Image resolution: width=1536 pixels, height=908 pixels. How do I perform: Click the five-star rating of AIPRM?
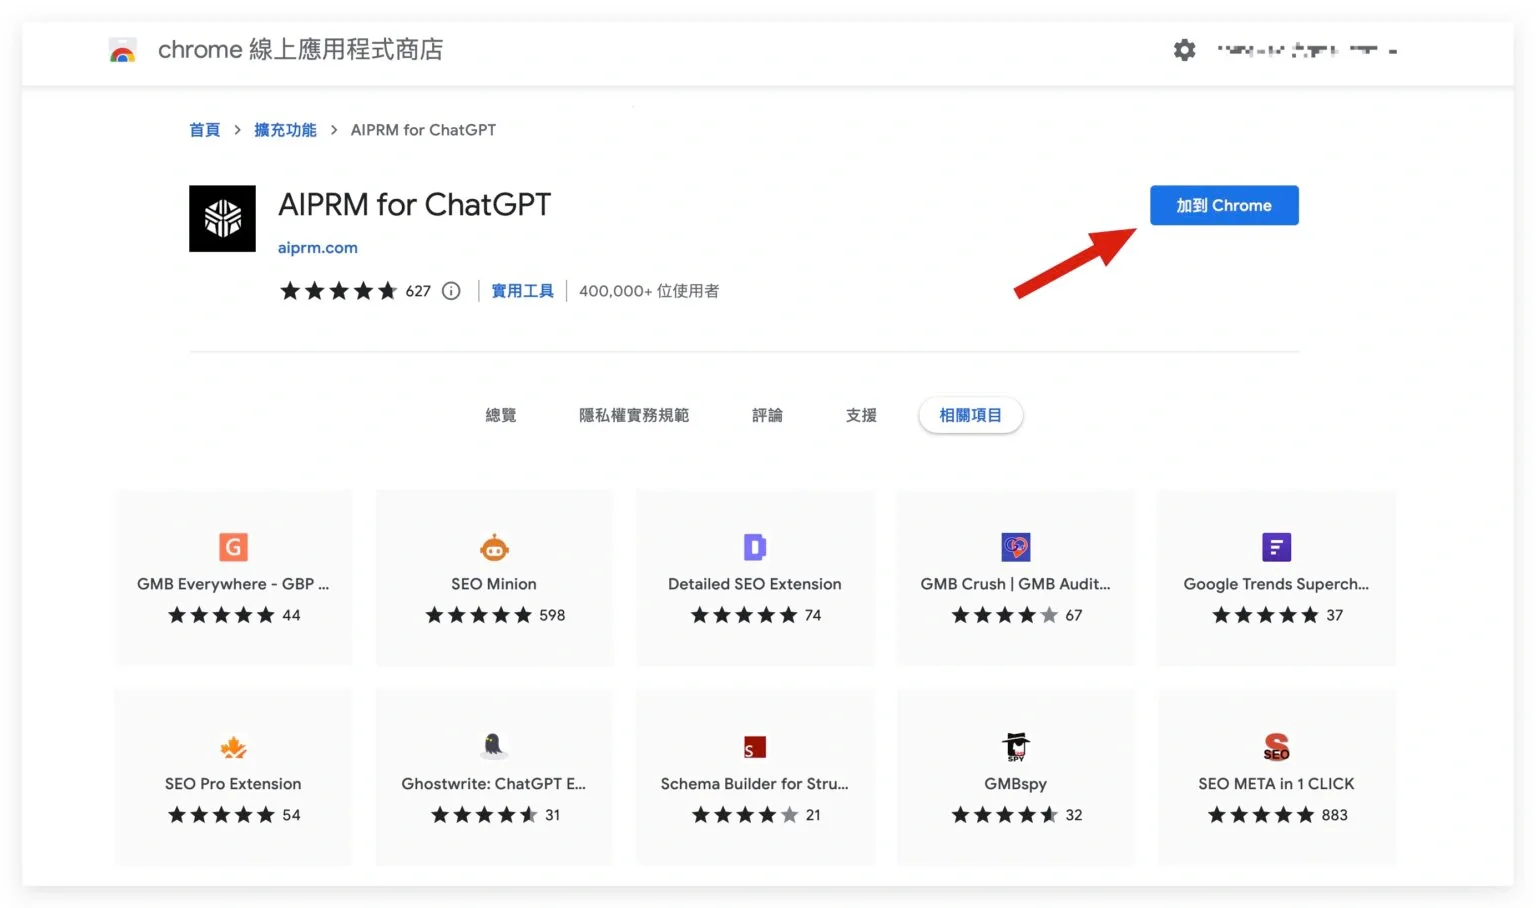click(339, 291)
